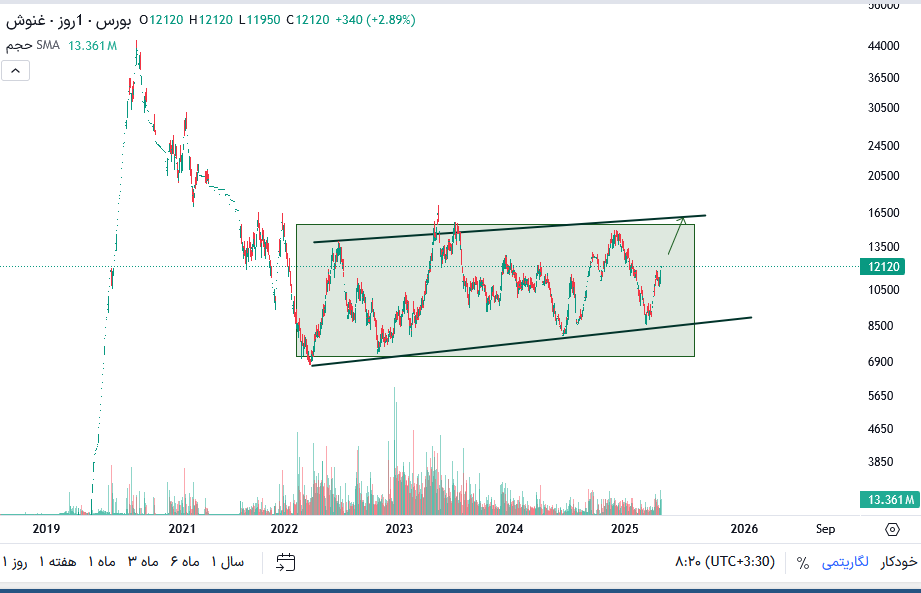Click price axis label 36500
Image resolution: width=921 pixels, height=593 pixels.
point(883,78)
